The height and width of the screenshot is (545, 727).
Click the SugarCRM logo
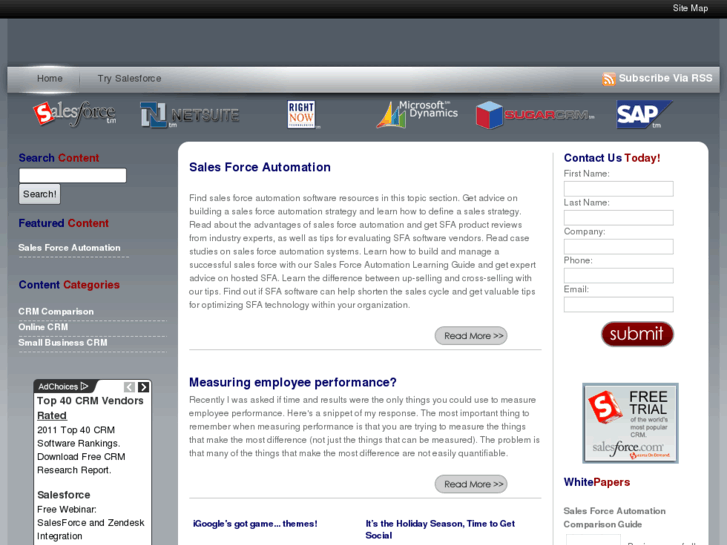(x=535, y=115)
